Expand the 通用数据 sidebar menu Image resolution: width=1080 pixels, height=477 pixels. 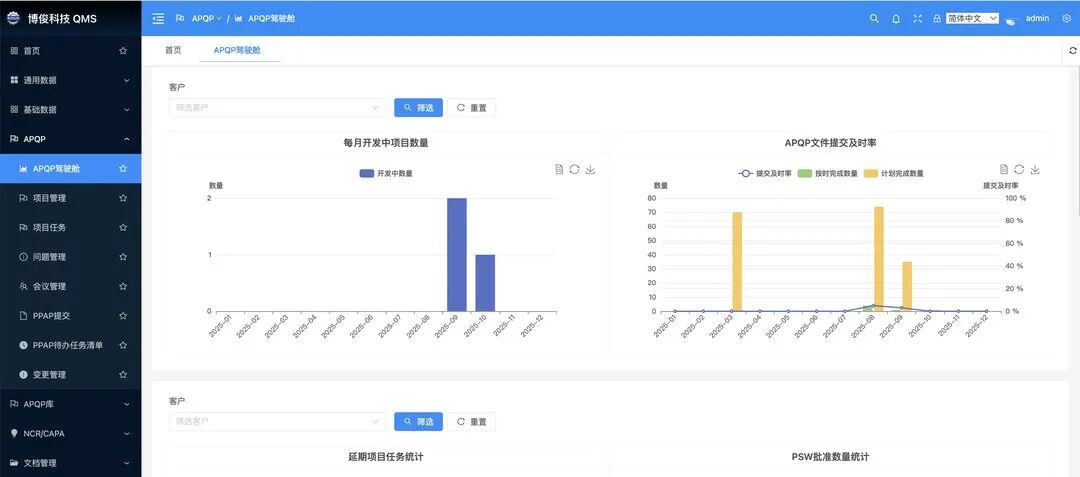click(70, 80)
